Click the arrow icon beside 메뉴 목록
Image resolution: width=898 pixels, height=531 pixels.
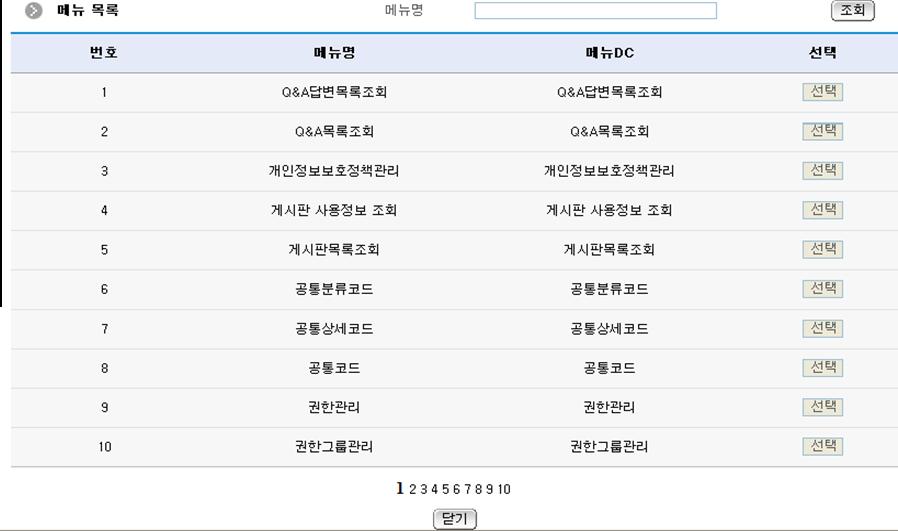(x=34, y=11)
